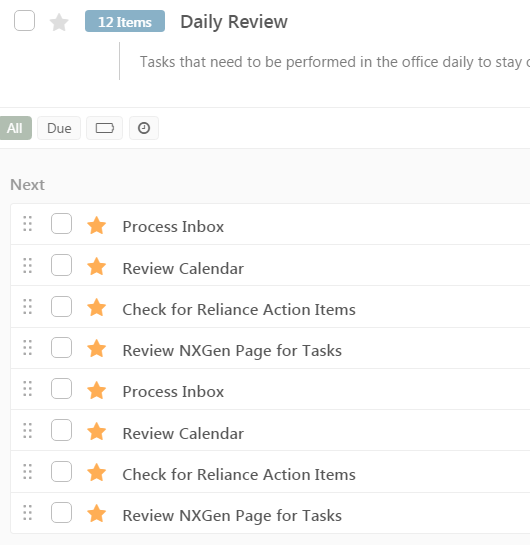
Task: Mark first Process Inbox task as complete
Action: [x=62, y=223]
